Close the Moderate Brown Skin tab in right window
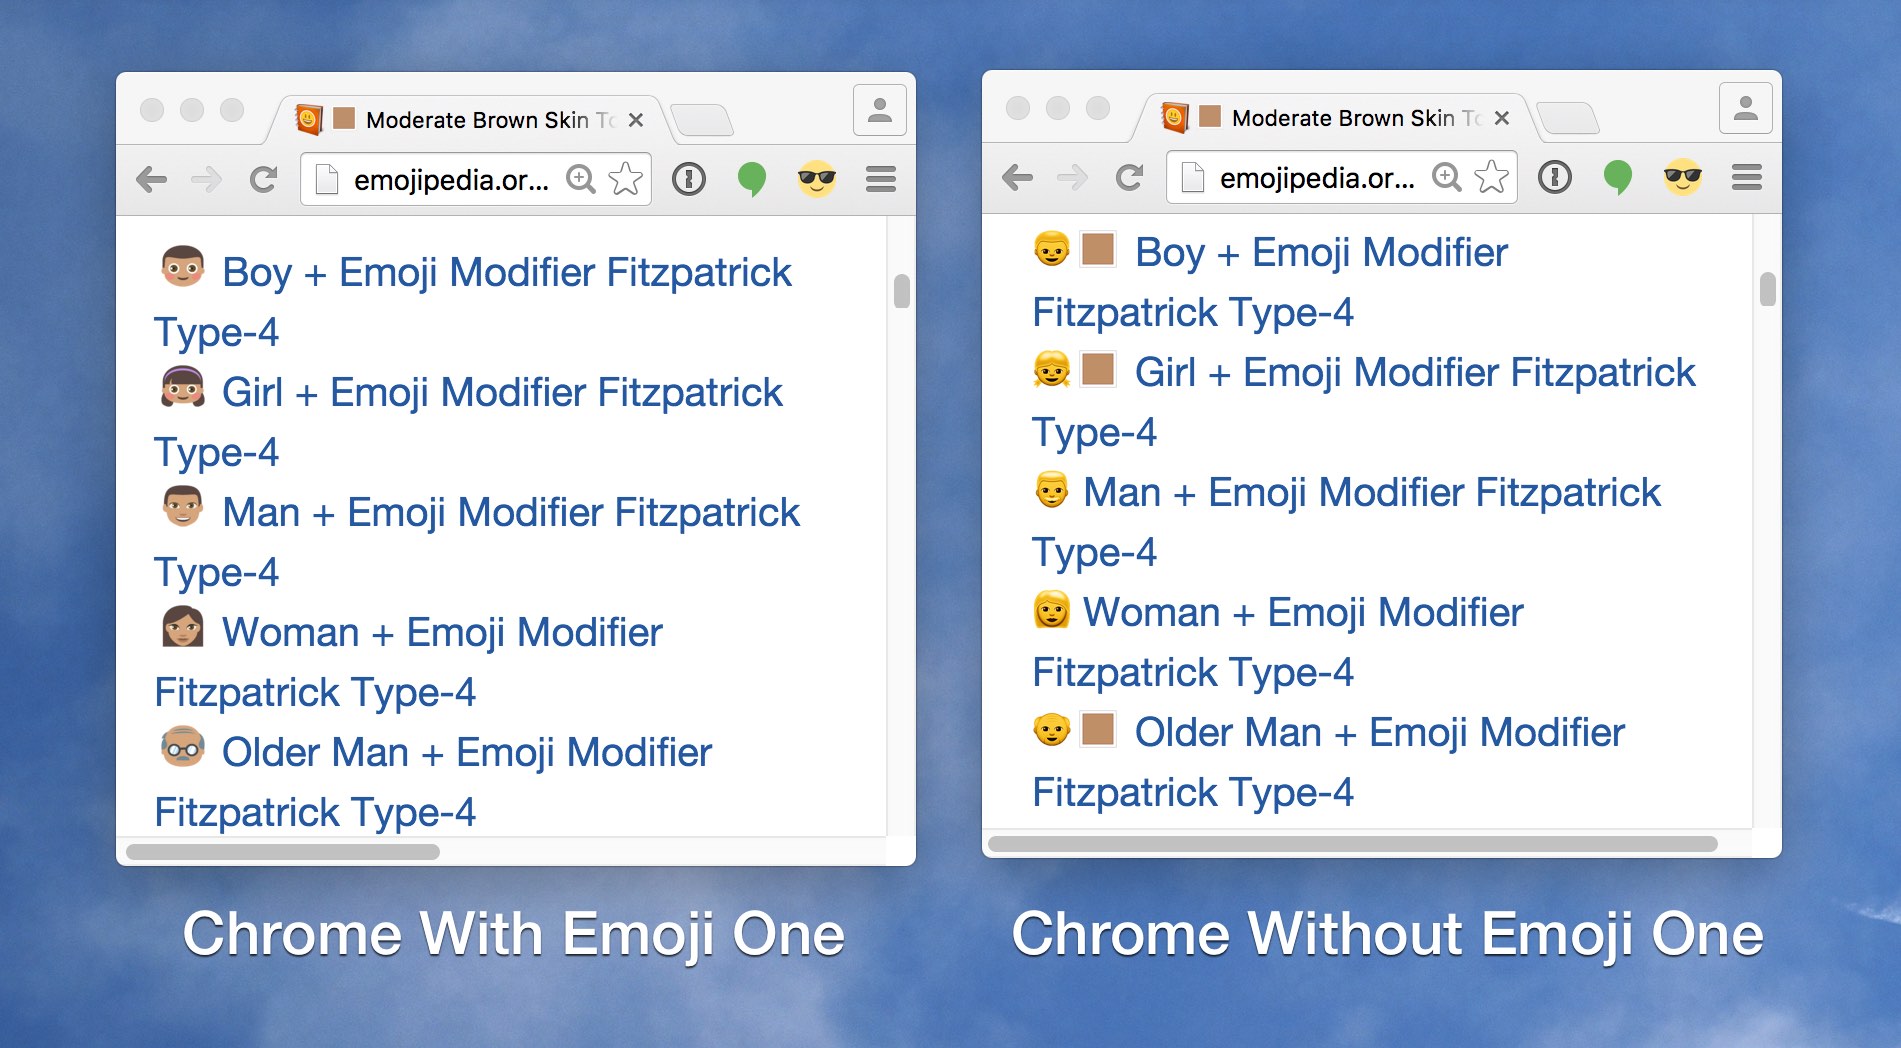Image resolution: width=1901 pixels, height=1048 pixels. coord(1501,118)
